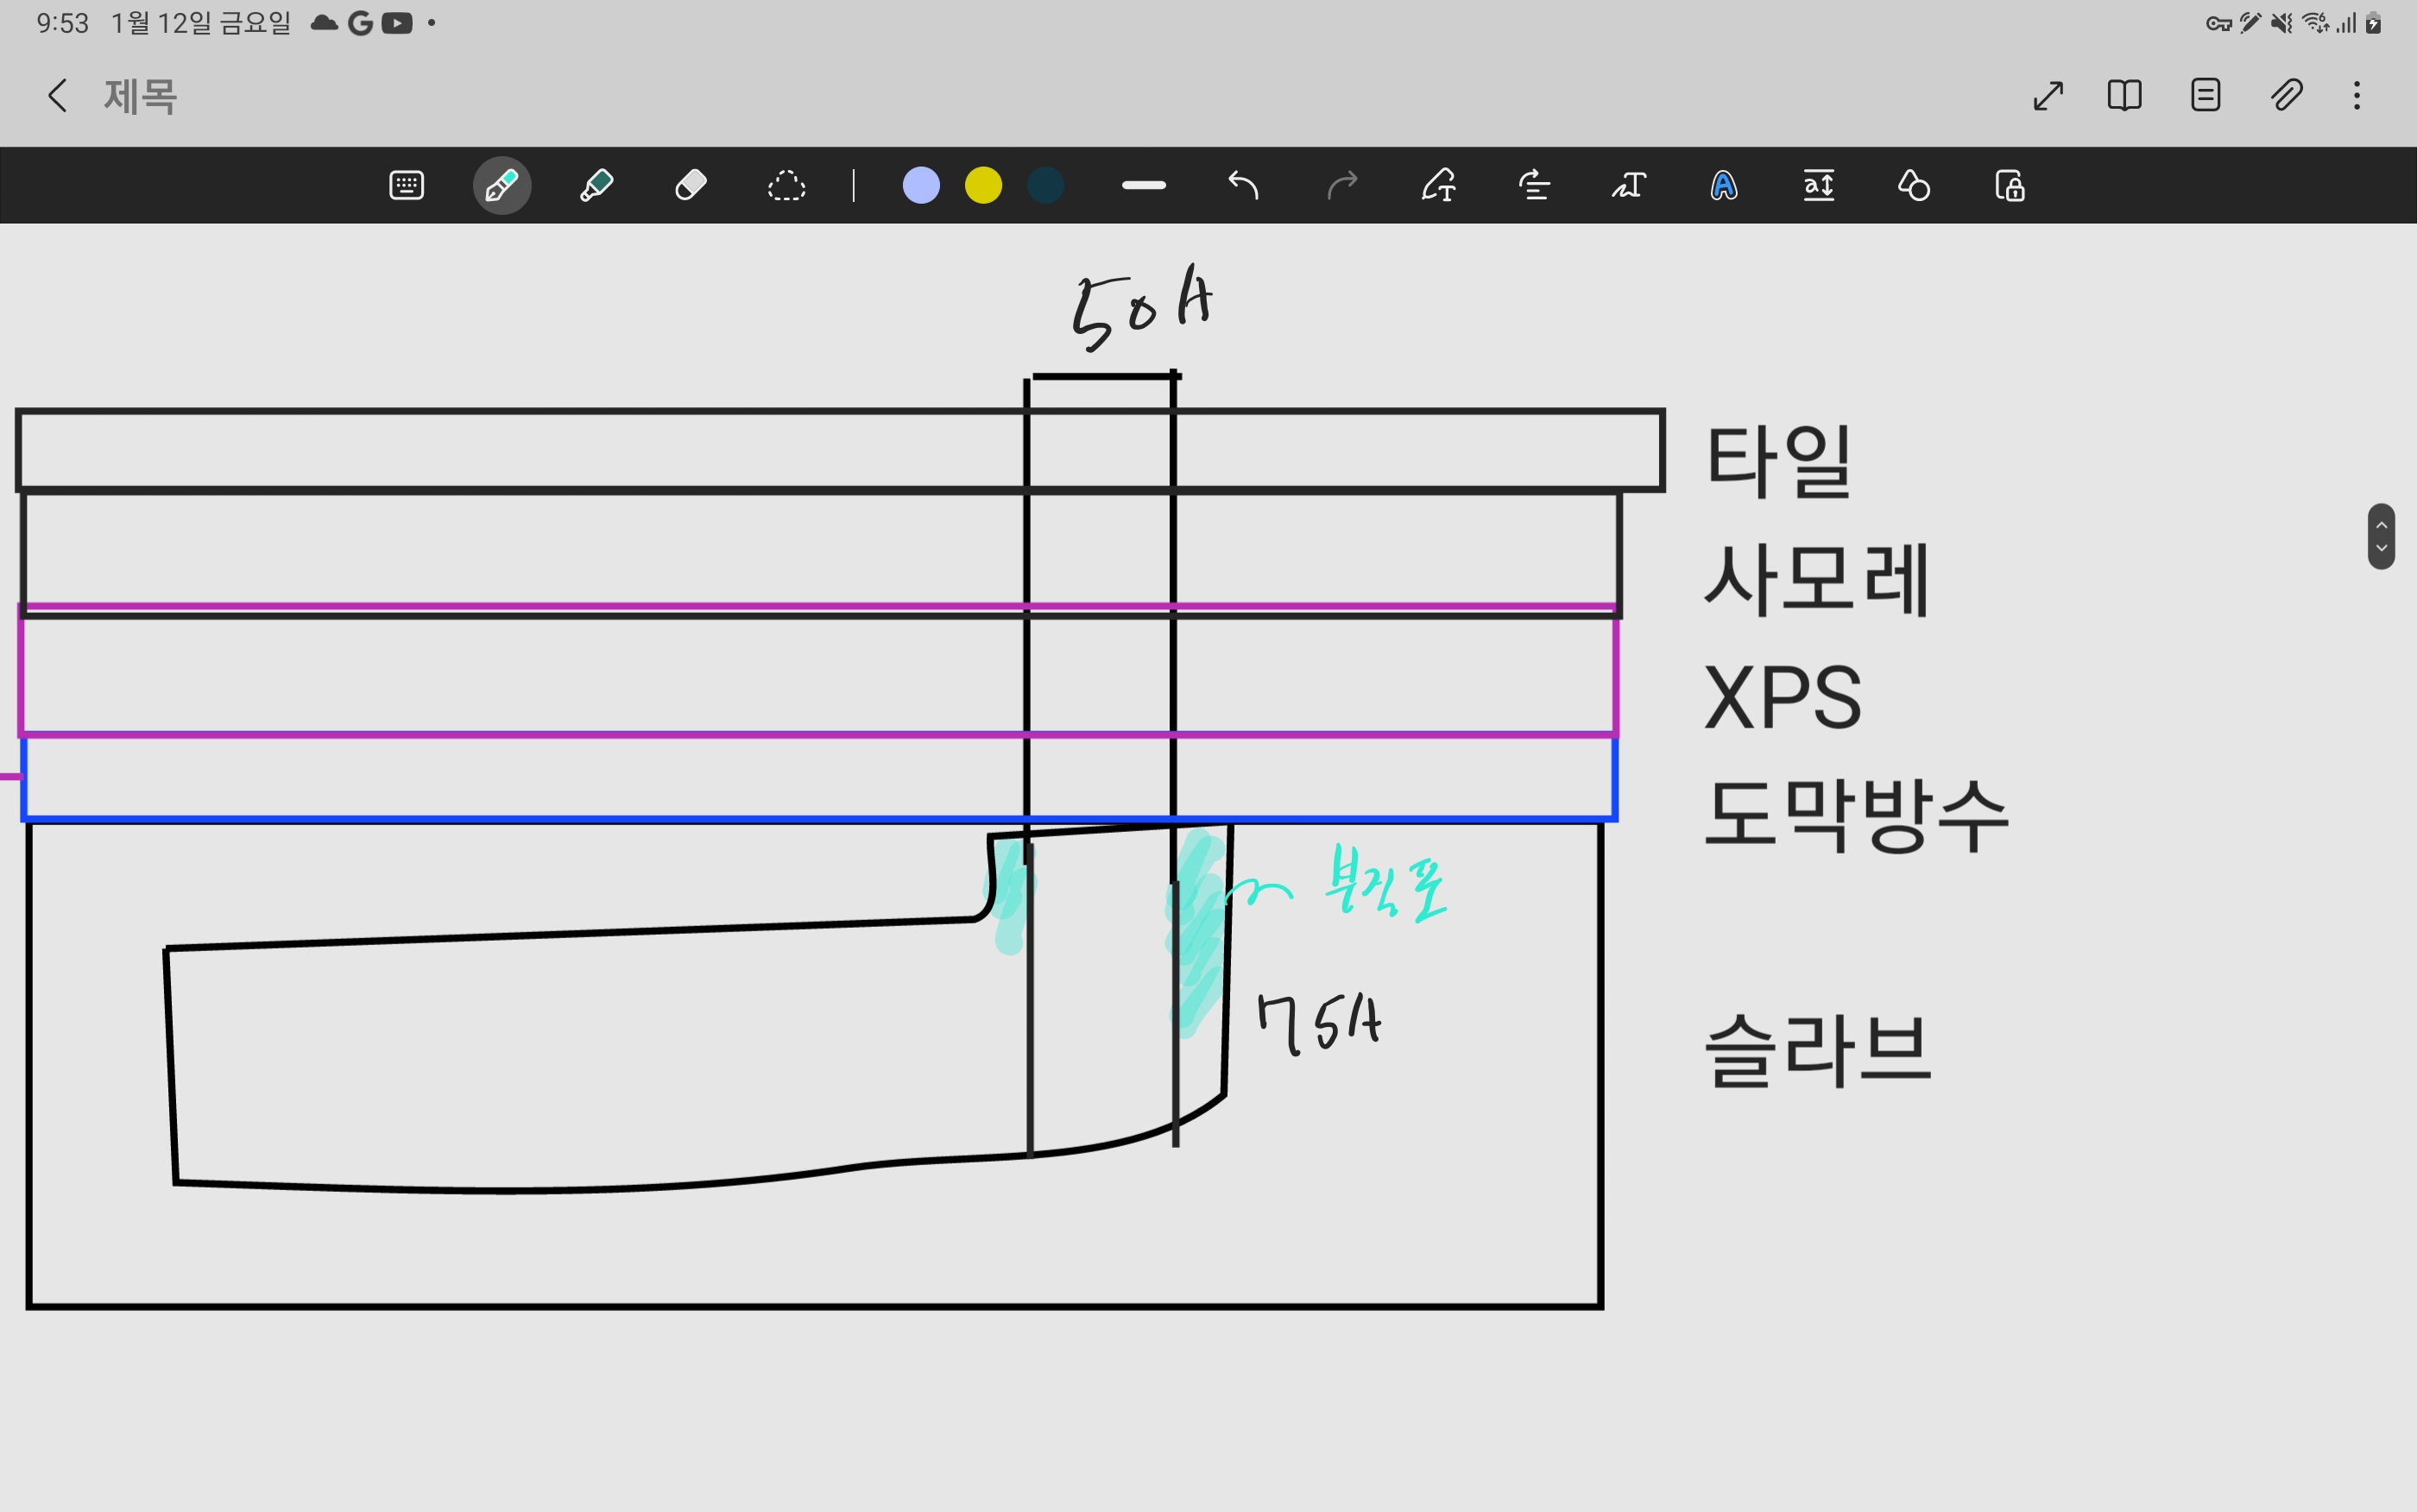Go back using the back arrow
This screenshot has width=2417, height=1512.
click(57, 96)
